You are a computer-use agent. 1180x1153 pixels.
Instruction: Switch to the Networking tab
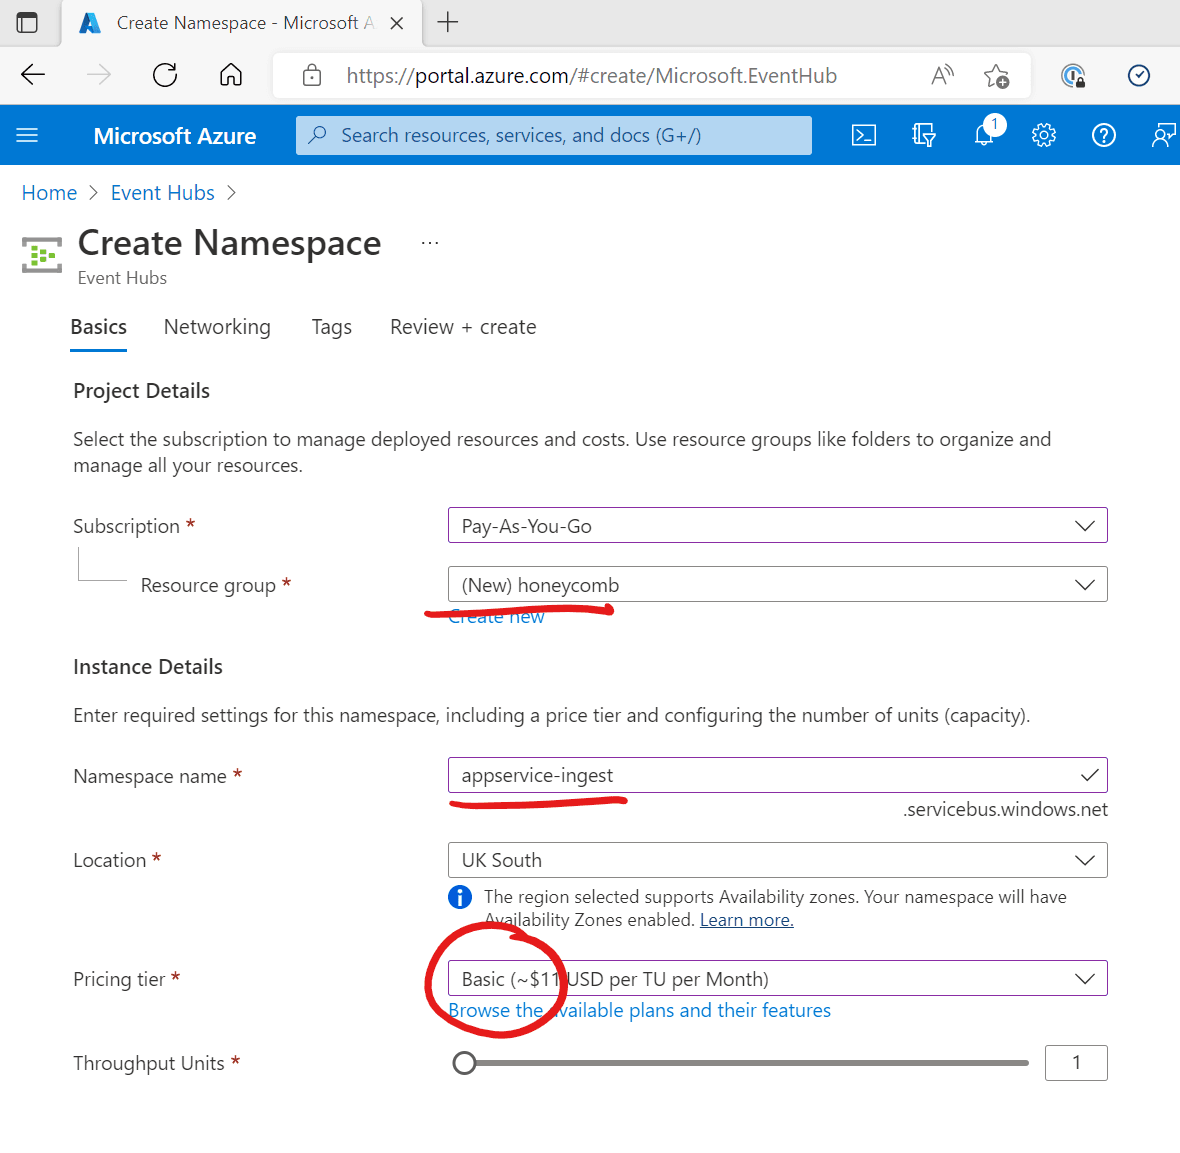[217, 327]
